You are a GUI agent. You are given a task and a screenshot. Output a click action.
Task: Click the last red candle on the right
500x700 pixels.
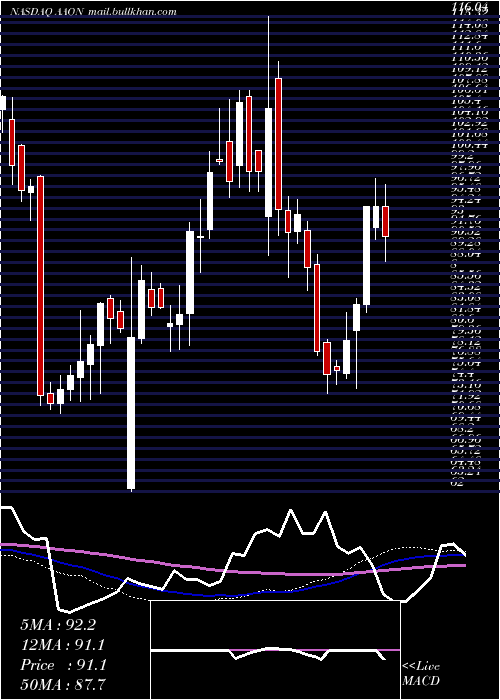pyautogui.click(x=386, y=221)
